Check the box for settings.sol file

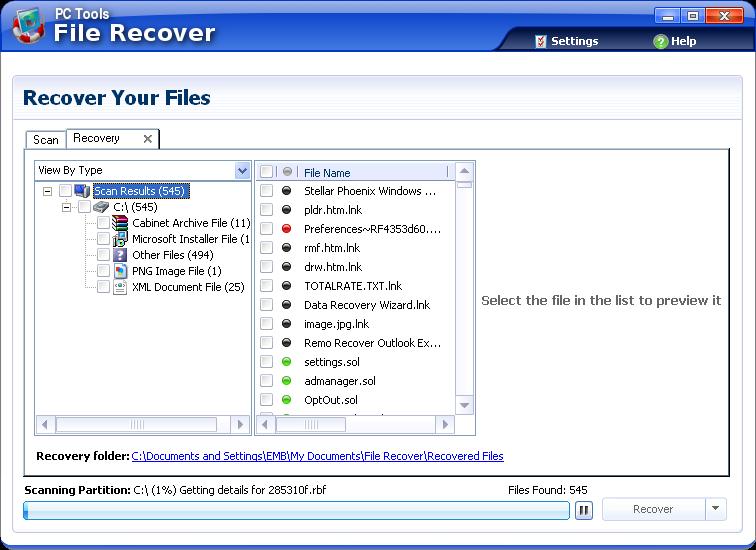click(x=267, y=362)
